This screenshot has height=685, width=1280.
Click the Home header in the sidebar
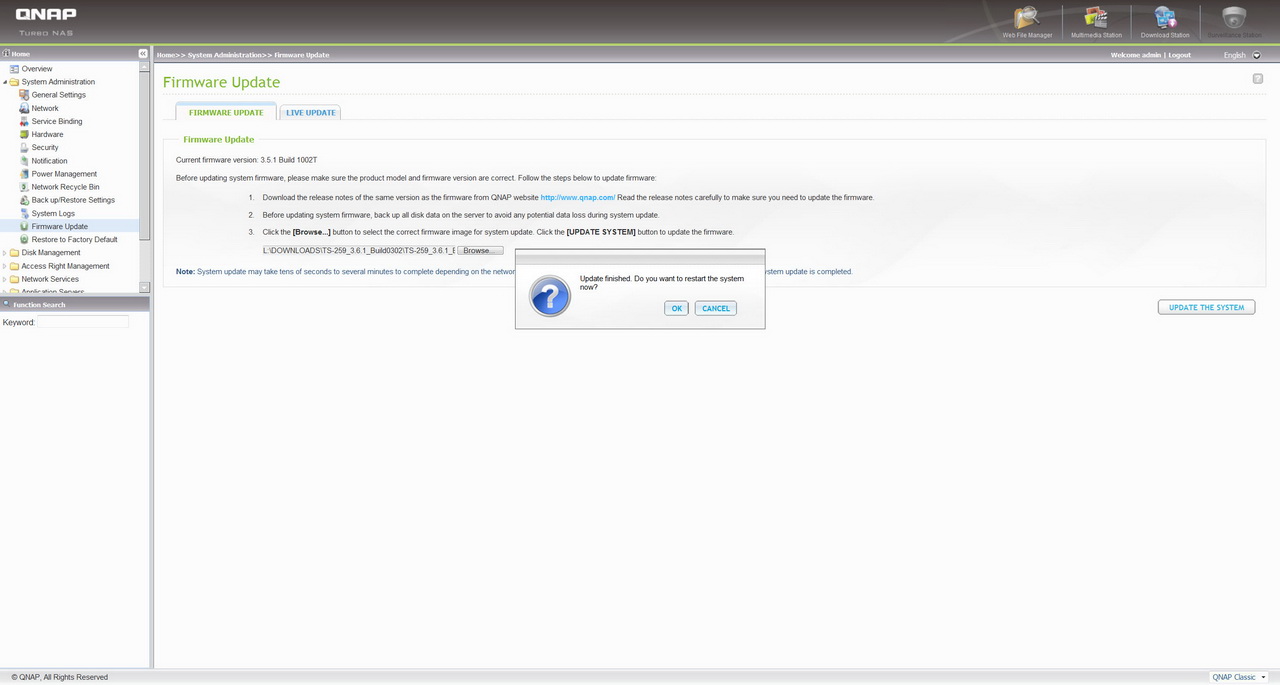pyautogui.click(x=21, y=54)
